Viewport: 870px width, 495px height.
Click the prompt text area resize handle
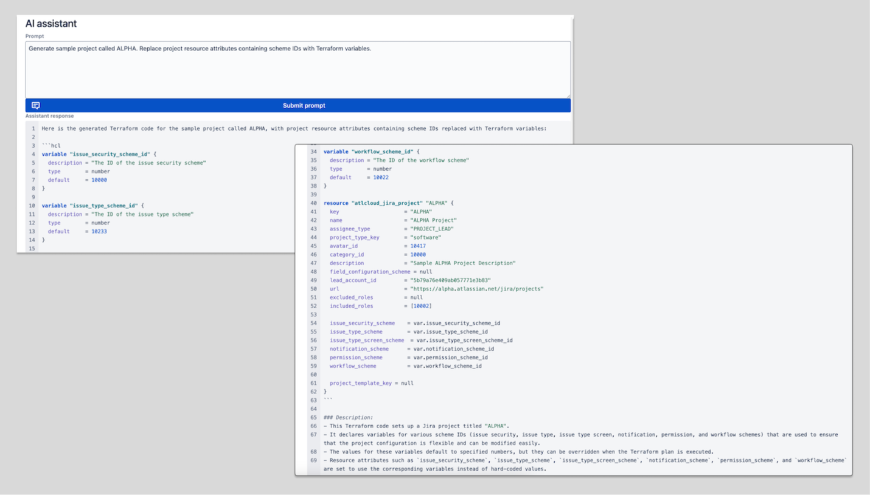click(567, 94)
